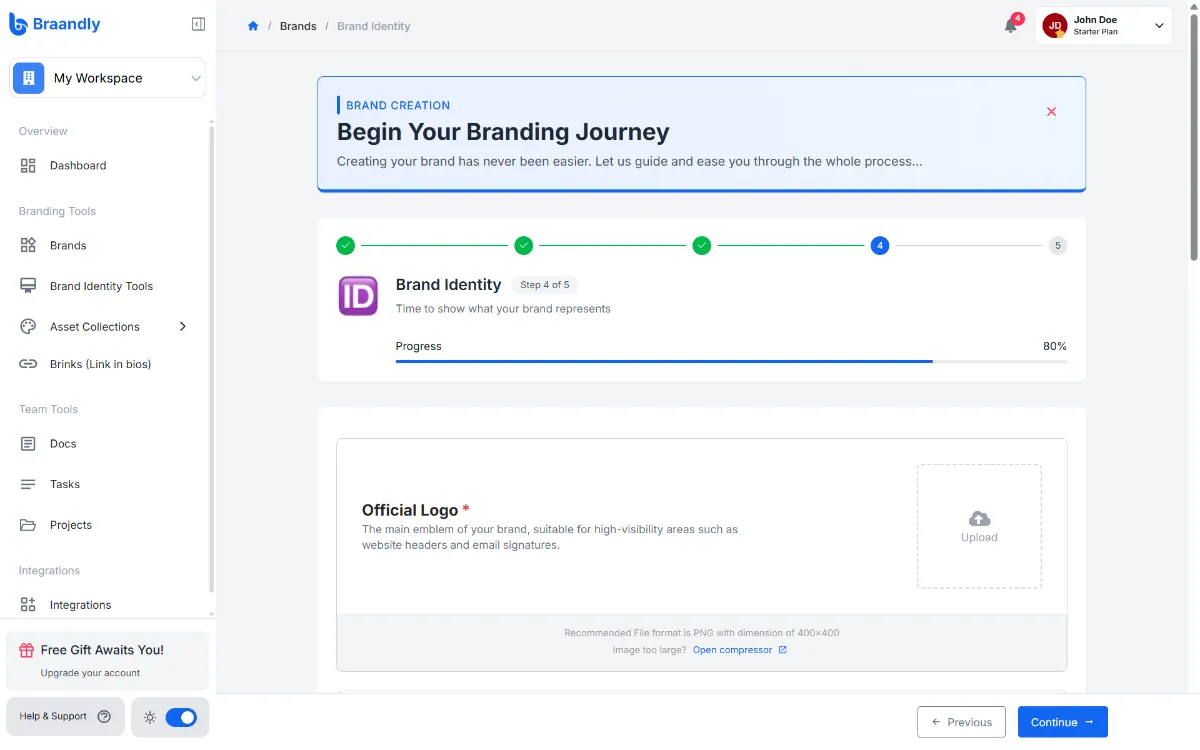Click the Brinks link icon
Image resolution: width=1200 pixels, height=750 pixels.
tap(28, 364)
